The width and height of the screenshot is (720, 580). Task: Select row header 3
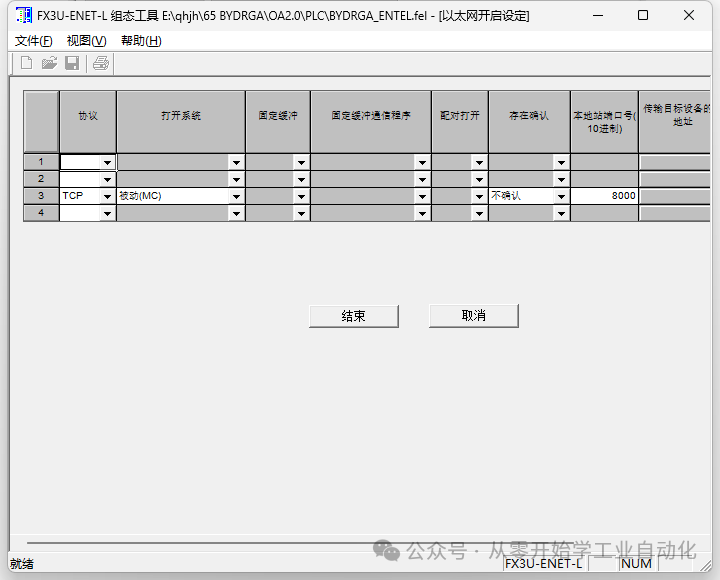coord(41,196)
